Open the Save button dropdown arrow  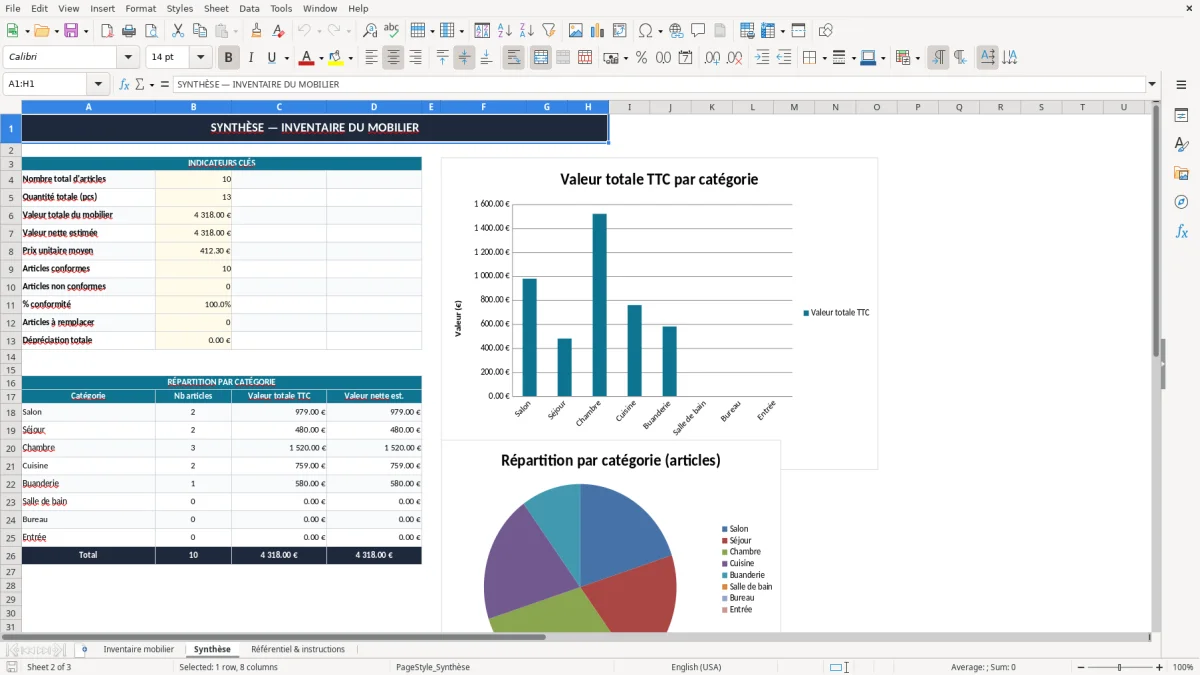[85, 31]
